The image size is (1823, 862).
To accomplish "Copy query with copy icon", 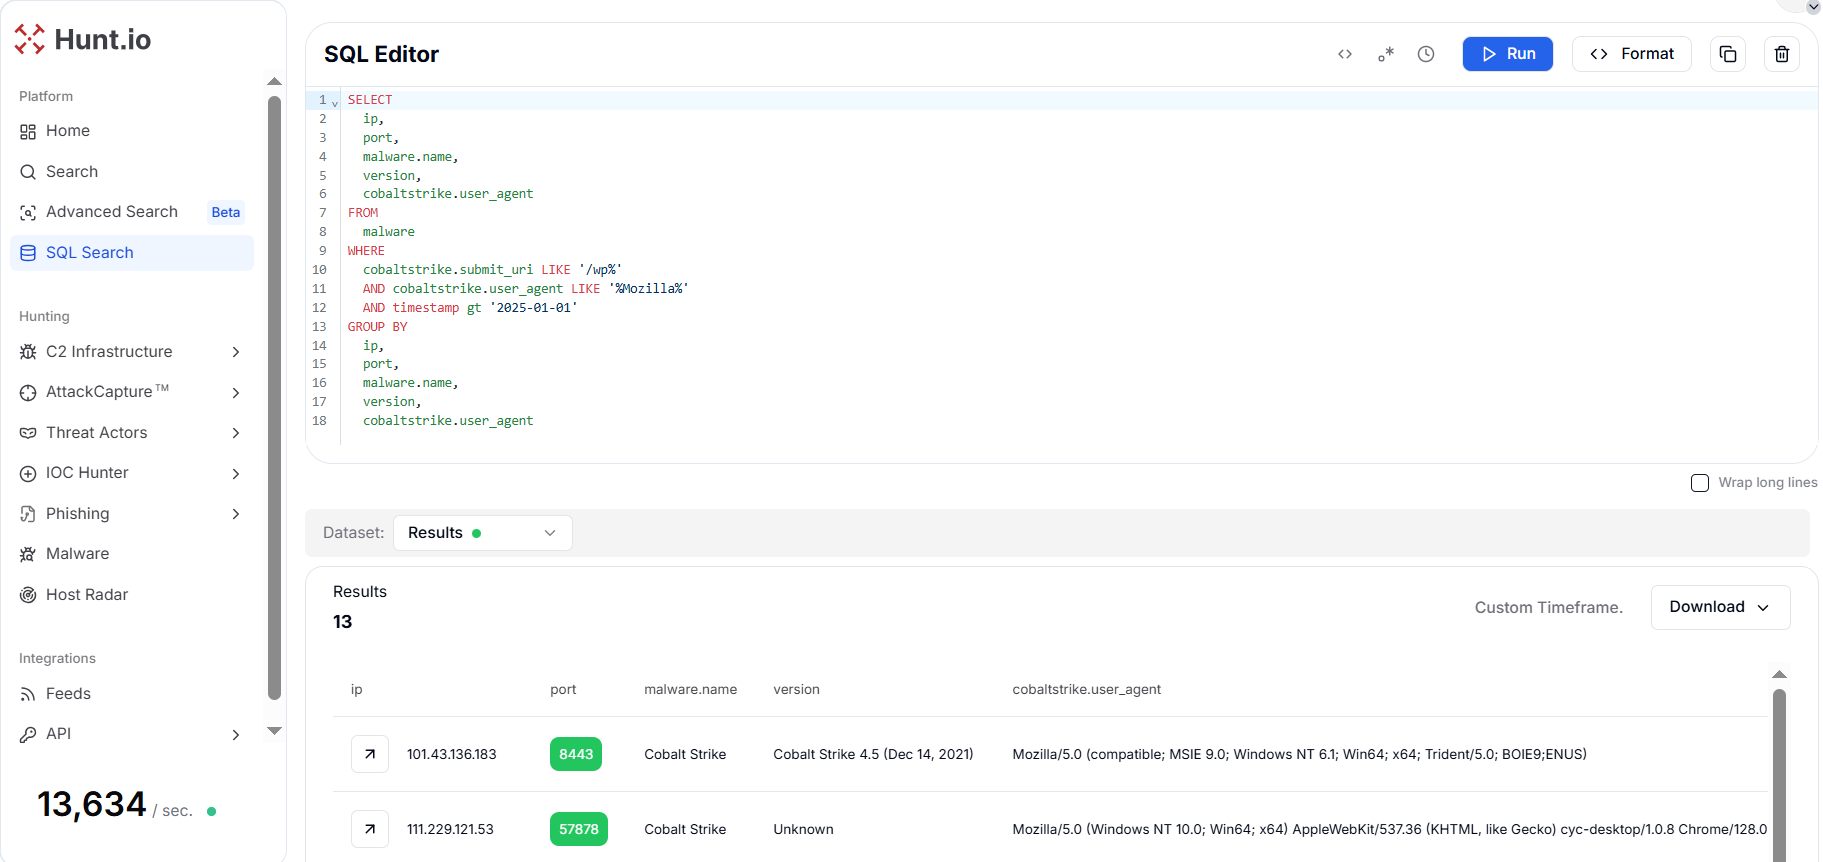I will click(x=1728, y=54).
